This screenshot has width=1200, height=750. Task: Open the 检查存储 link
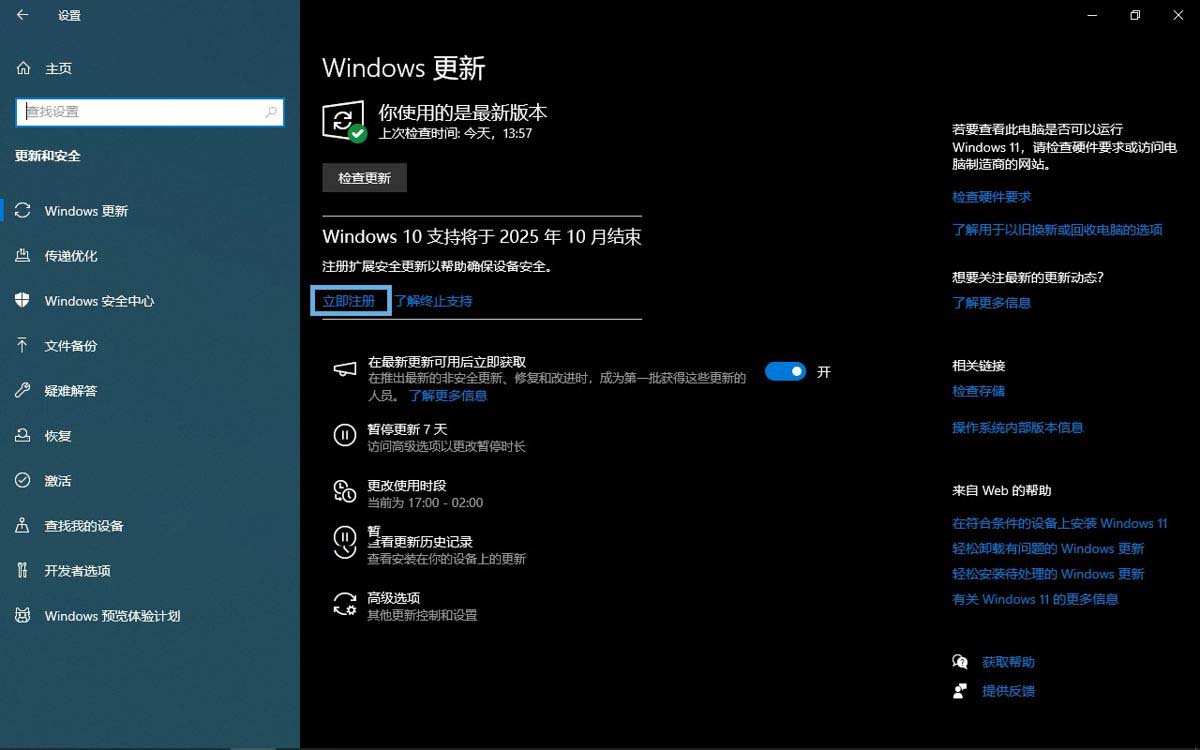[x=979, y=391]
